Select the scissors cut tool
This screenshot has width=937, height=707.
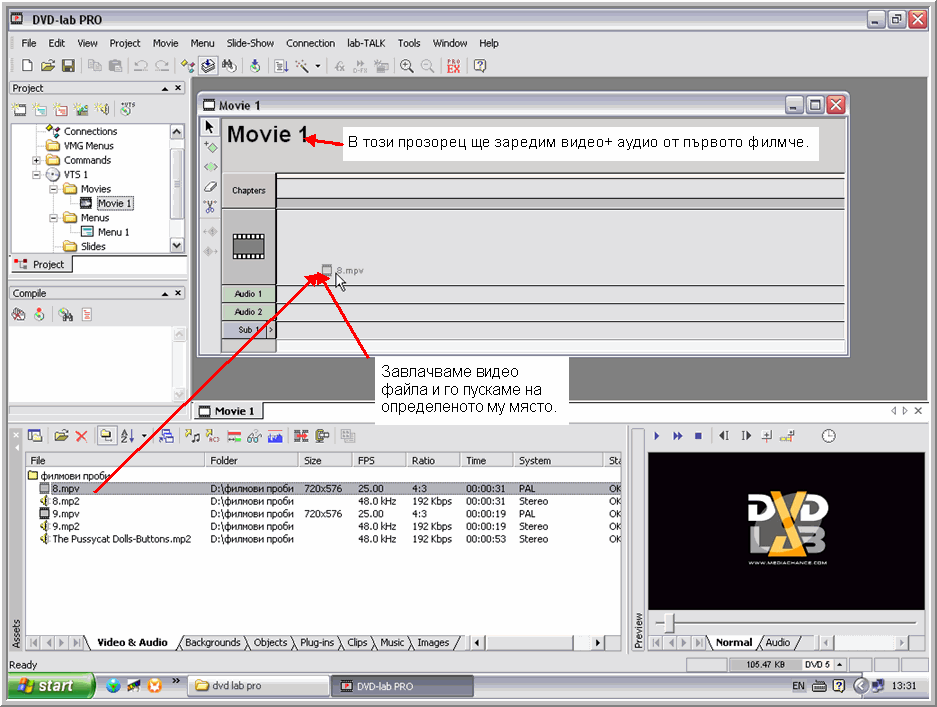point(210,207)
